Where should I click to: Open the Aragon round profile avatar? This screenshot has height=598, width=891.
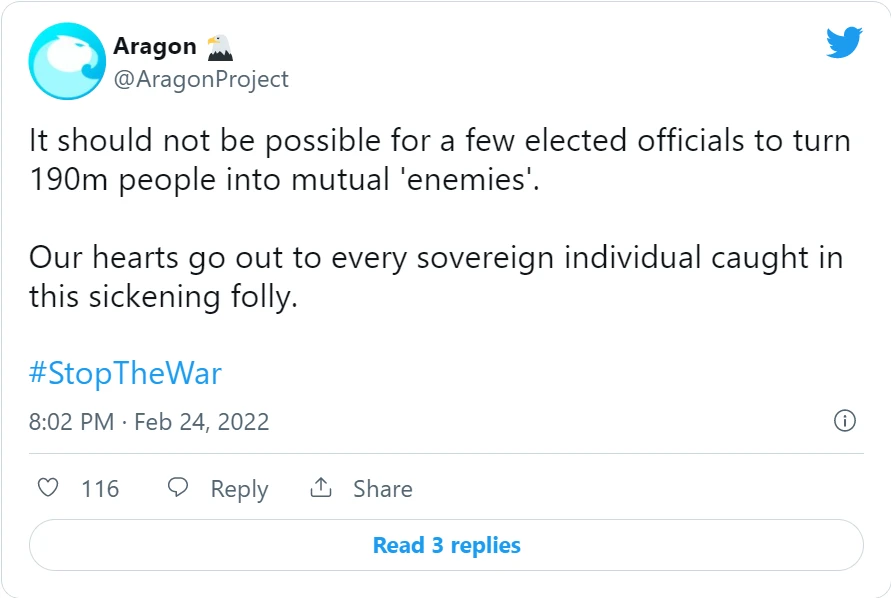click(x=67, y=61)
